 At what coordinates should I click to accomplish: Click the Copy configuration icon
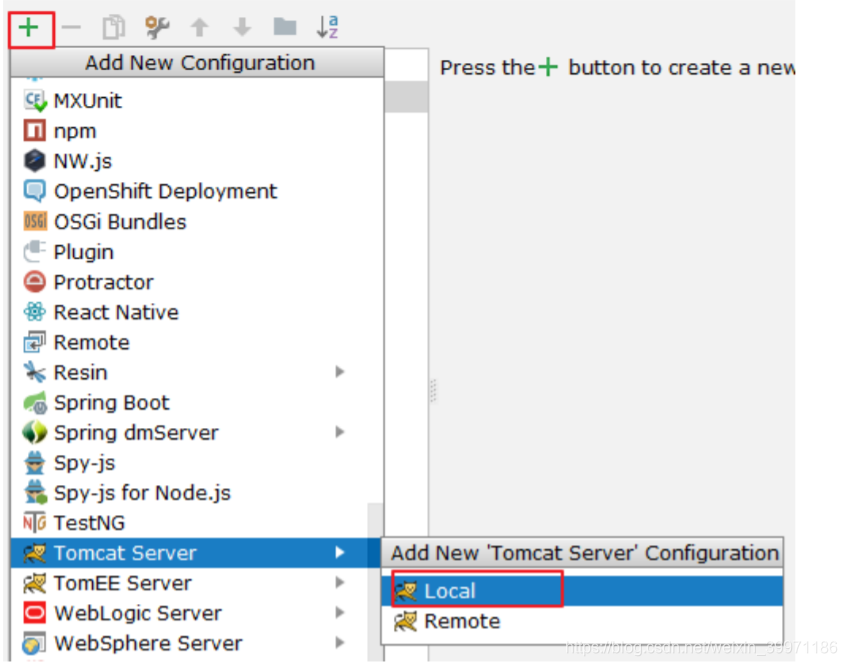coord(113,27)
